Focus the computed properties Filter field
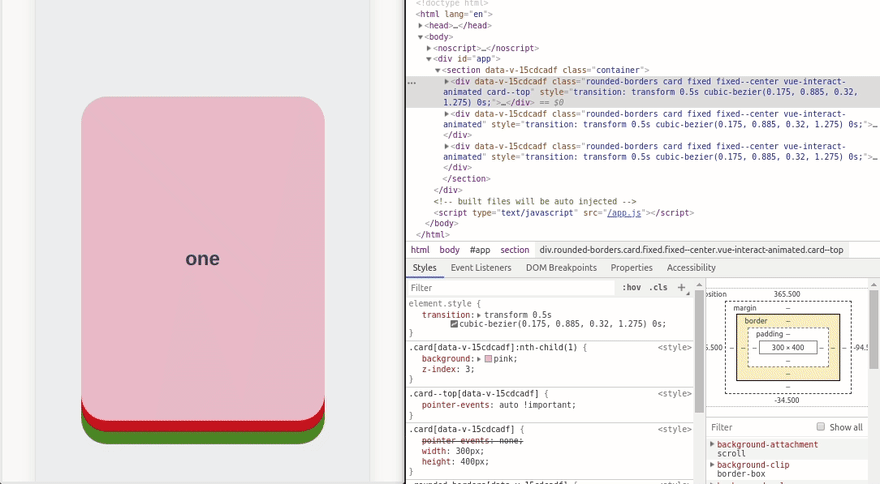This screenshot has height=484, width=880. coord(759,427)
